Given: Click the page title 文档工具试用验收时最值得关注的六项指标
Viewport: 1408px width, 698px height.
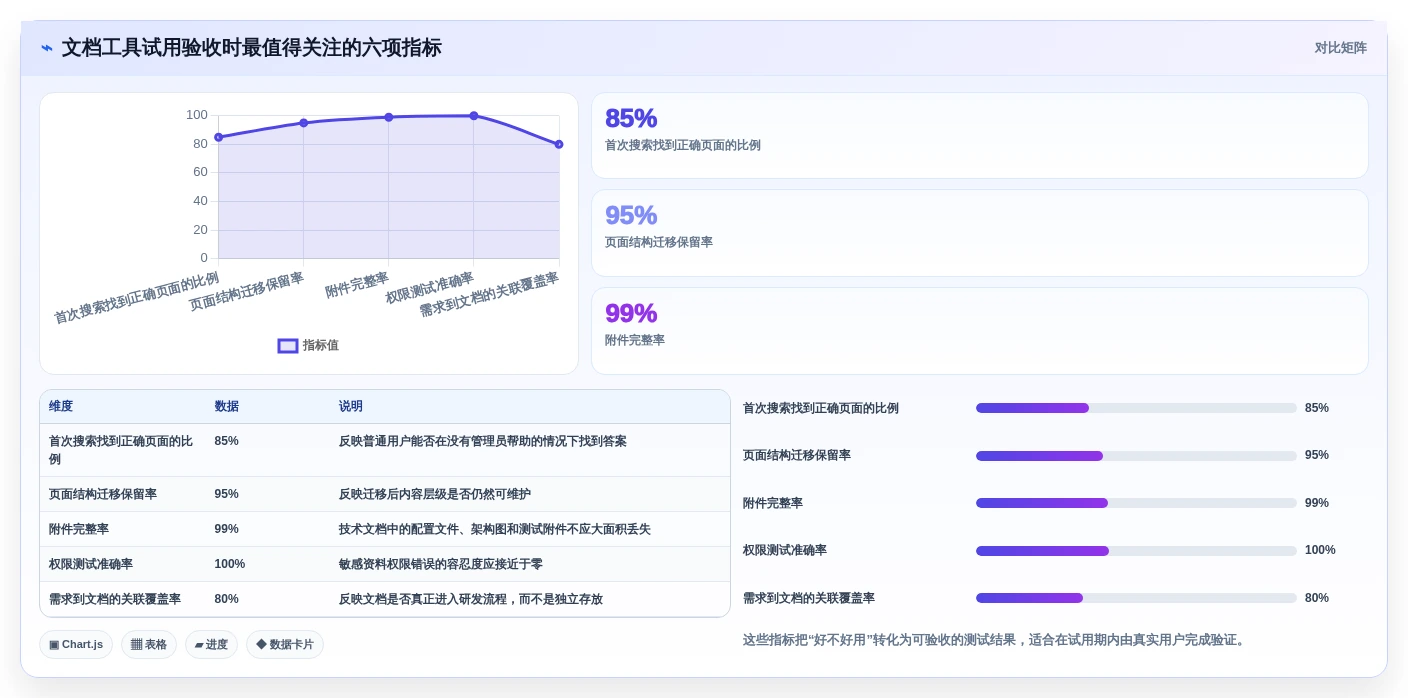Looking at the screenshot, I should coord(251,48).
